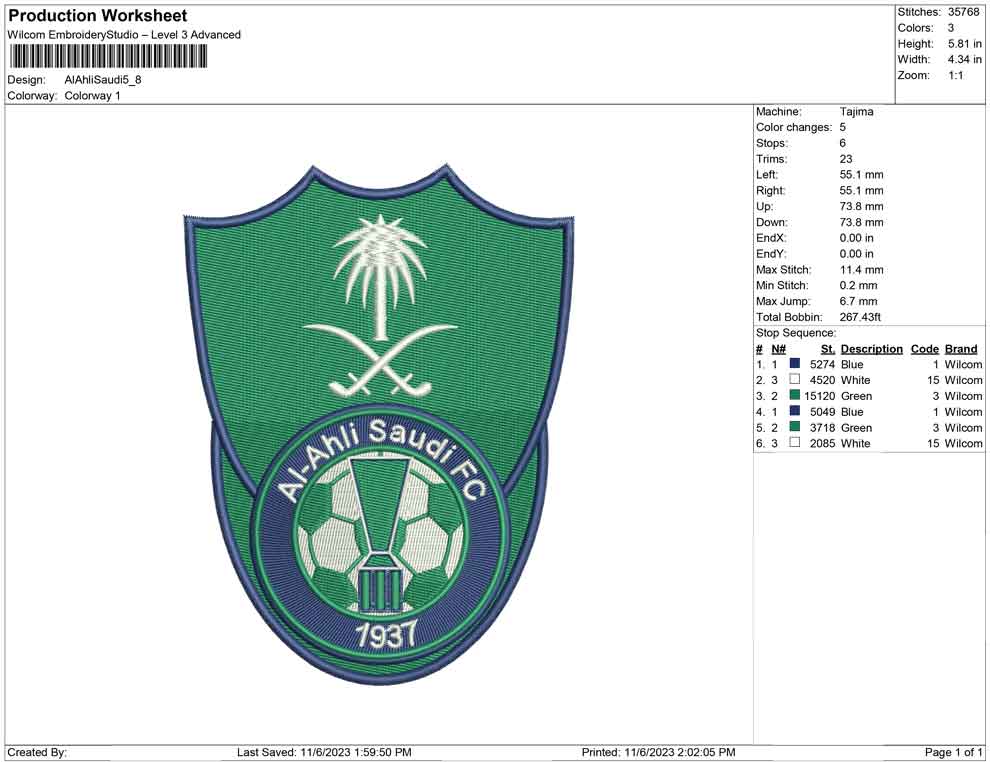
Task: Click the green swatch in stop row 5
Action: (795, 427)
